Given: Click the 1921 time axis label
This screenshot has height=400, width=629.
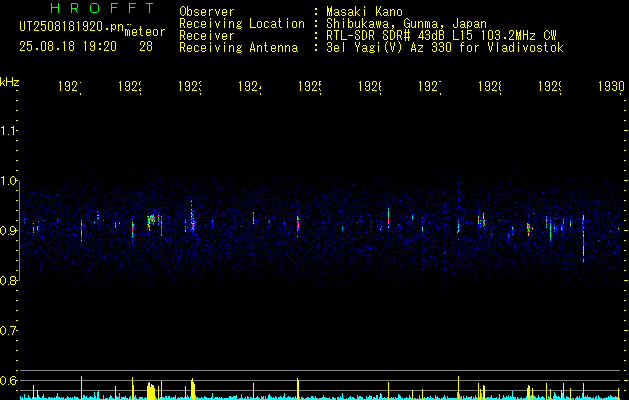Looking at the screenshot, I should 70,86.
